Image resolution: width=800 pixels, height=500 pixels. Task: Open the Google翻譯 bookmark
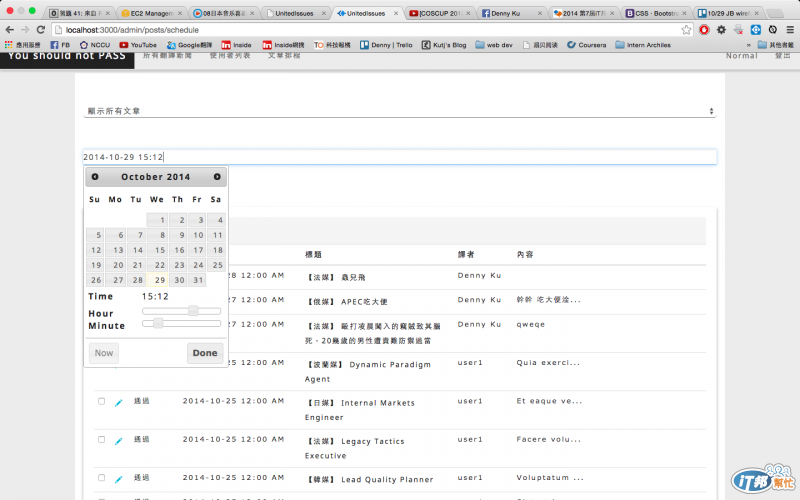coord(189,45)
